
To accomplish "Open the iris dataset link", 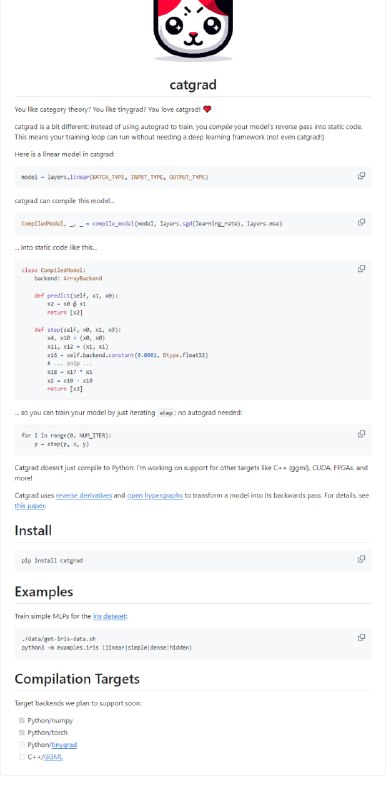I will point(109,616).
